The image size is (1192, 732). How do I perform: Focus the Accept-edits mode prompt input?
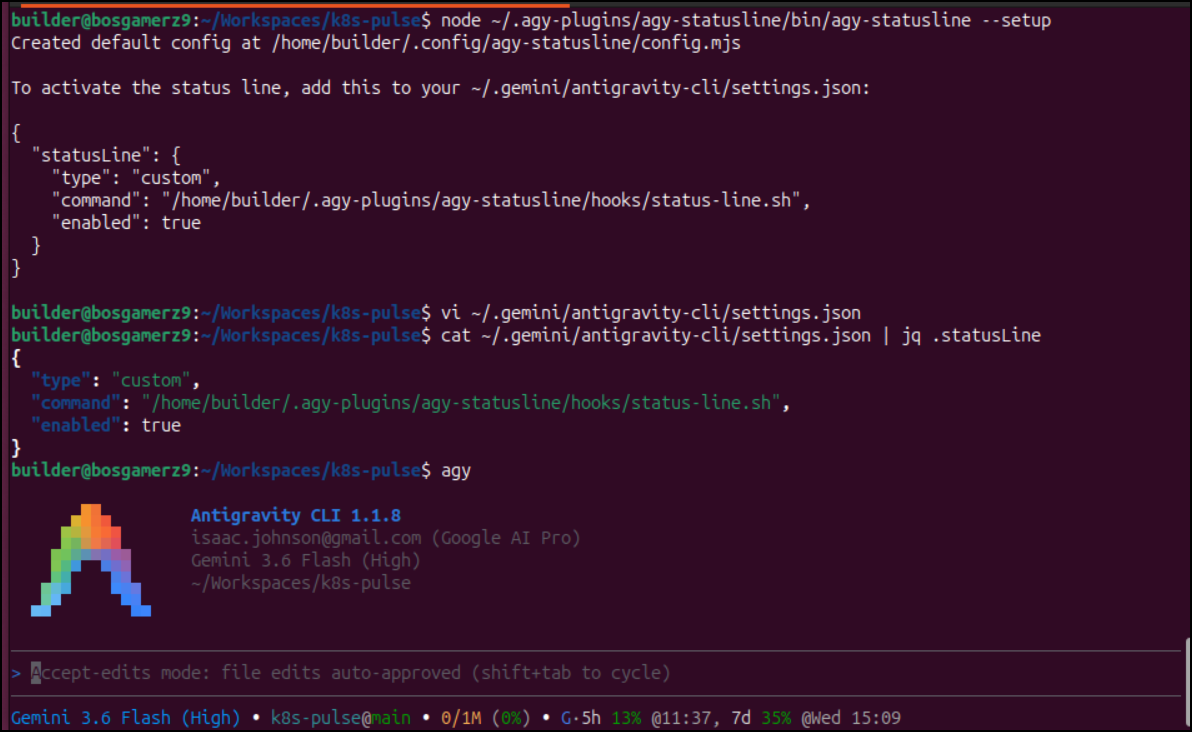pyautogui.click(x=595, y=673)
